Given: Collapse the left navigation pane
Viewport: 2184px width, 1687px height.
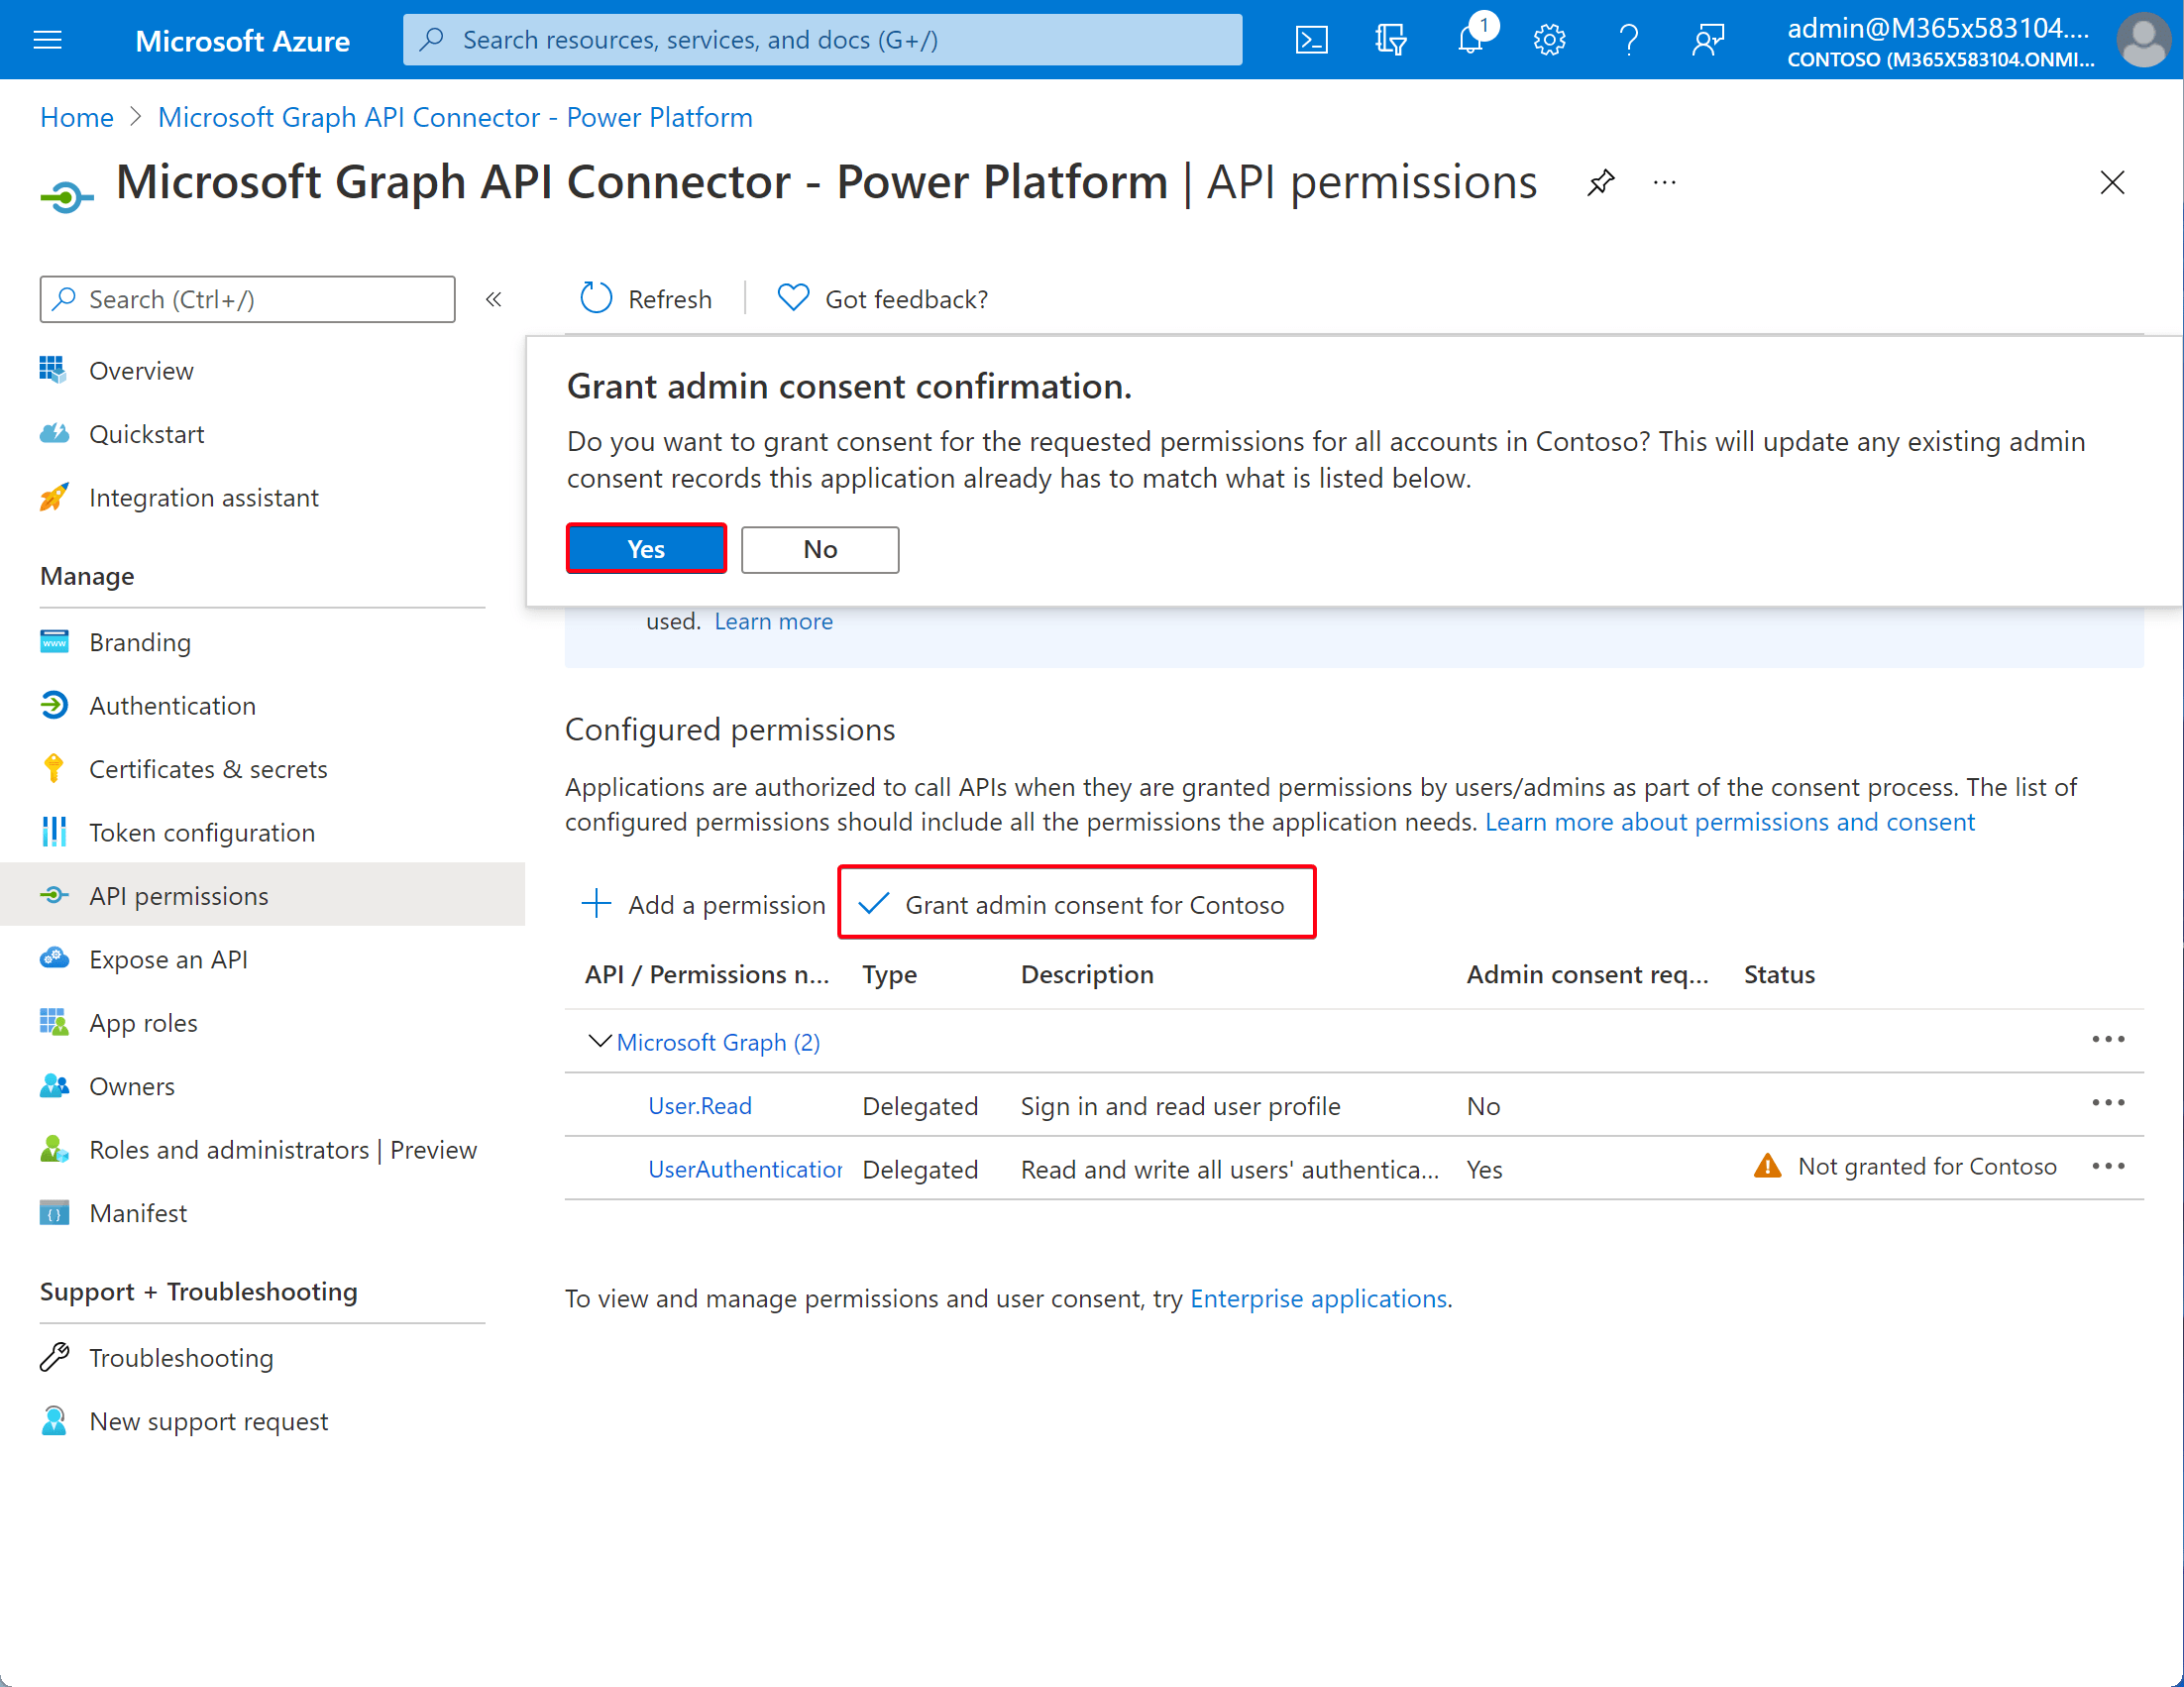Looking at the screenshot, I should click(x=493, y=299).
